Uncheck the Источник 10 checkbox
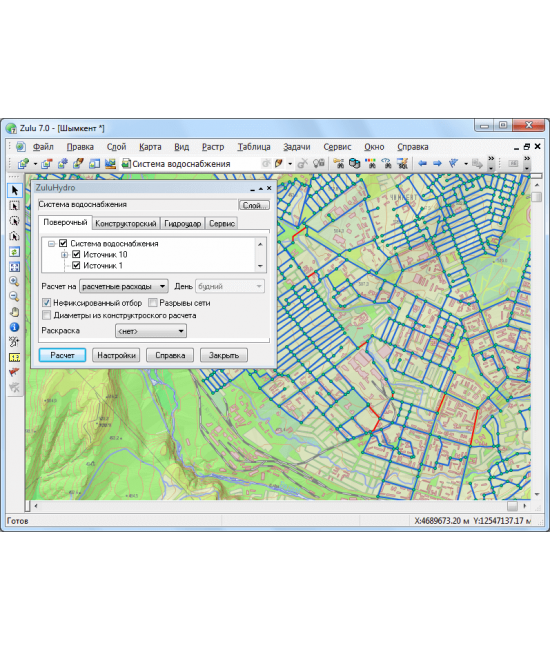Viewport: 550px width, 651px height. [76, 254]
